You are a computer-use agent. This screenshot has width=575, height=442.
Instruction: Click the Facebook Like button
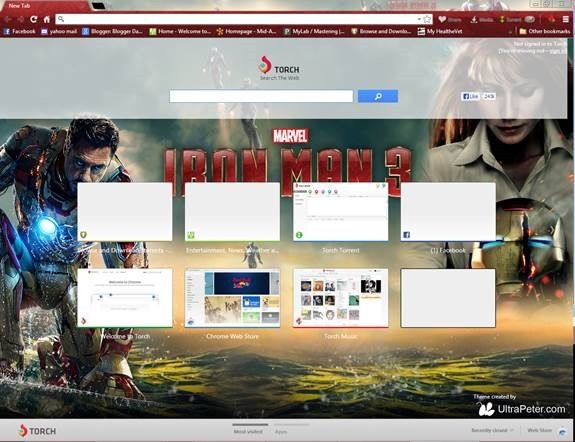470,96
